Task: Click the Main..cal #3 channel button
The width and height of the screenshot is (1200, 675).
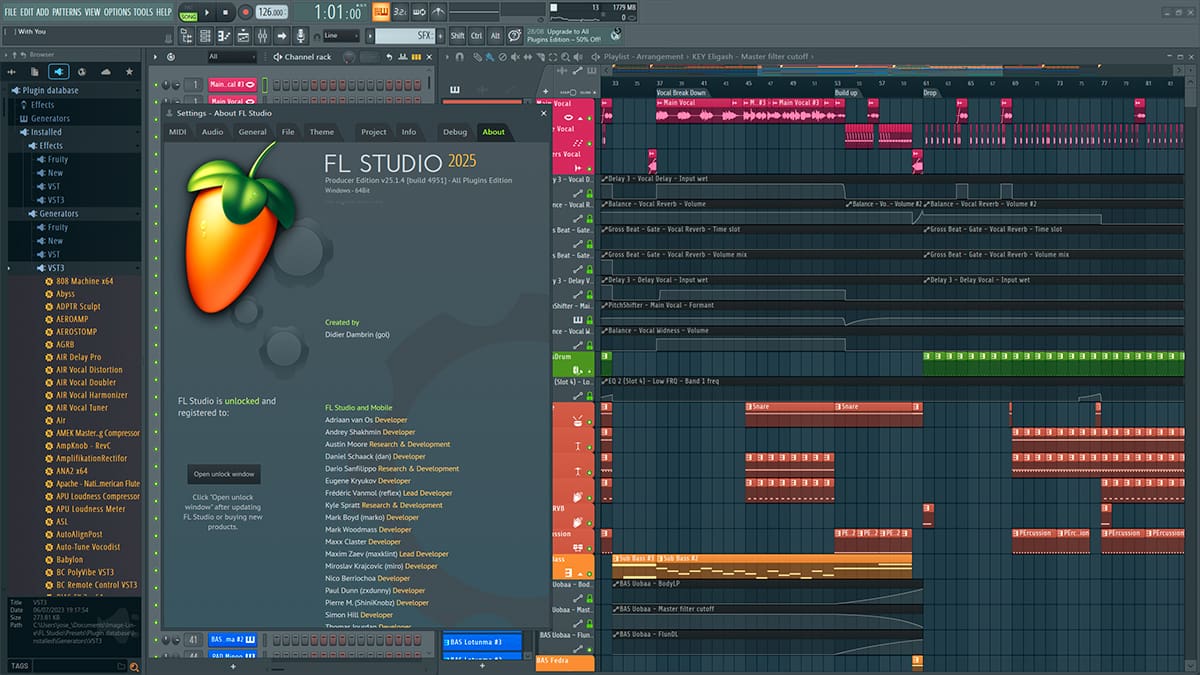Action: point(232,85)
